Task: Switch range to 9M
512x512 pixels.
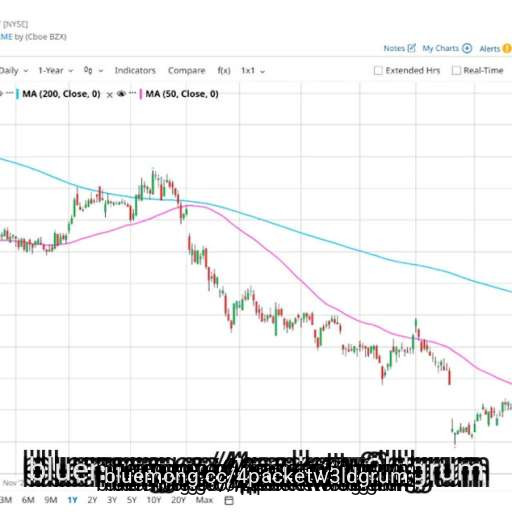Action: 51,500
